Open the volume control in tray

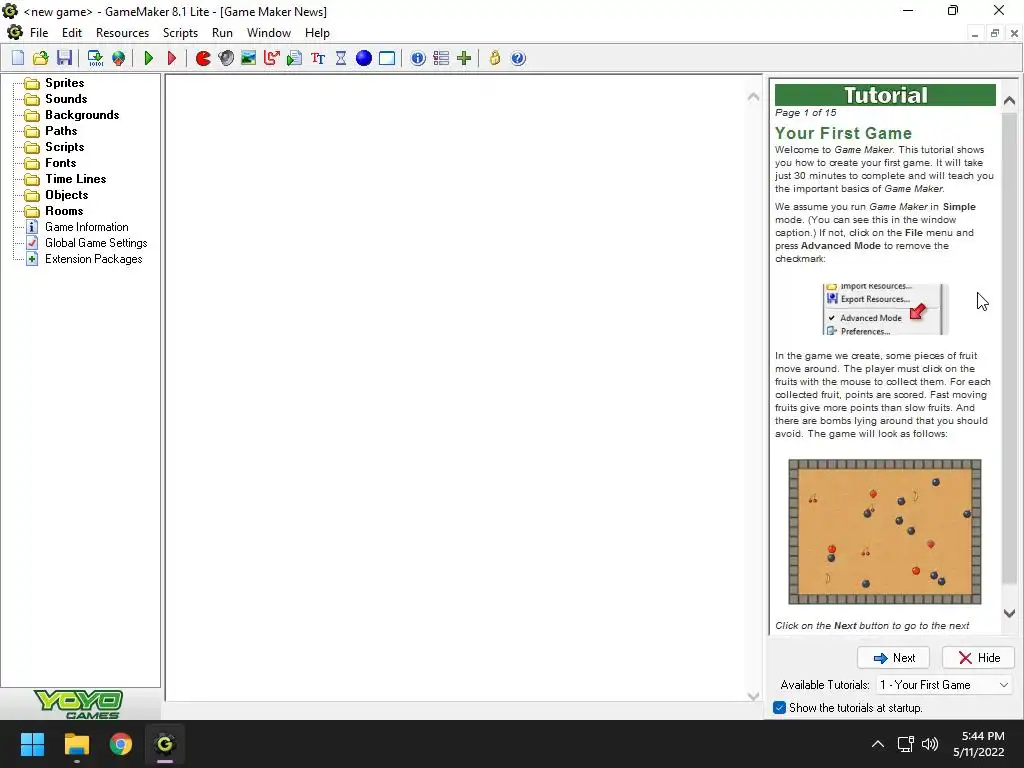(930, 744)
